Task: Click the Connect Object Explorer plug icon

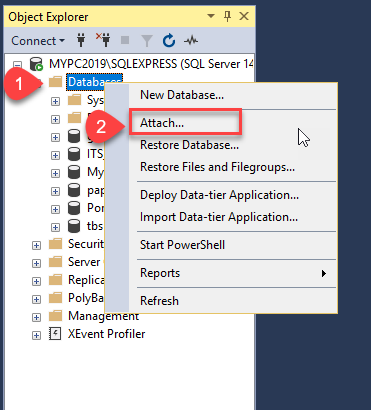Action: (81, 41)
